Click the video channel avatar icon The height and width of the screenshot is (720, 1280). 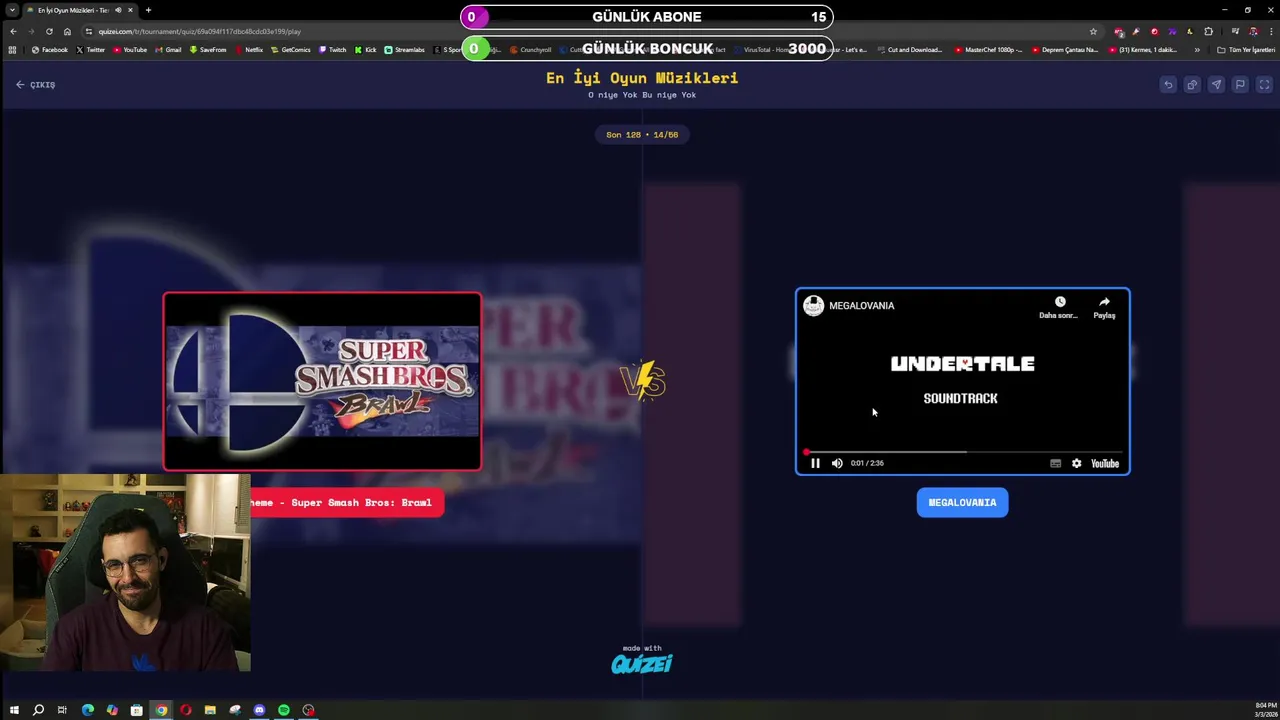coord(814,306)
